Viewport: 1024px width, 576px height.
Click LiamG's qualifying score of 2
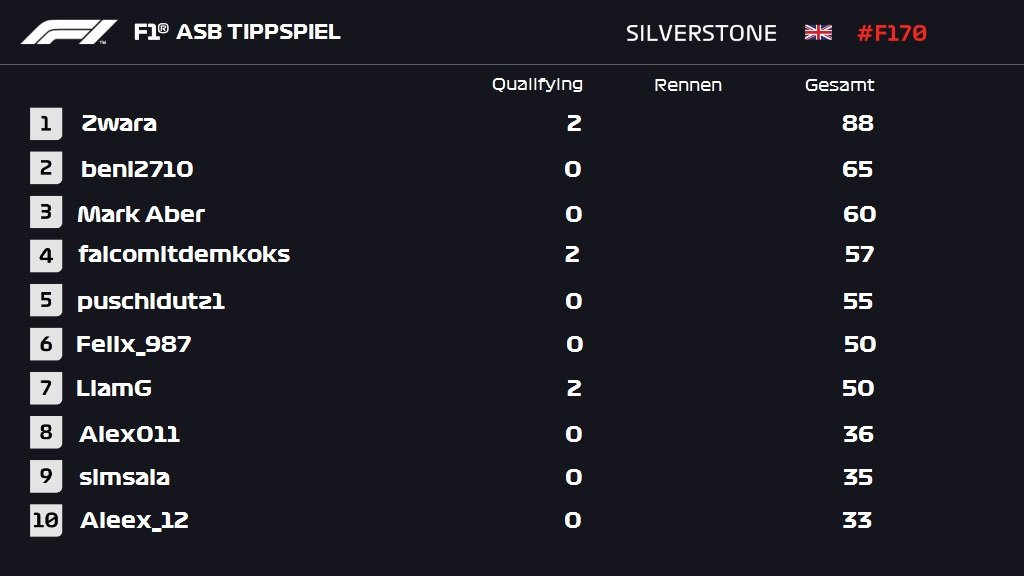pyautogui.click(x=573, y=388)
